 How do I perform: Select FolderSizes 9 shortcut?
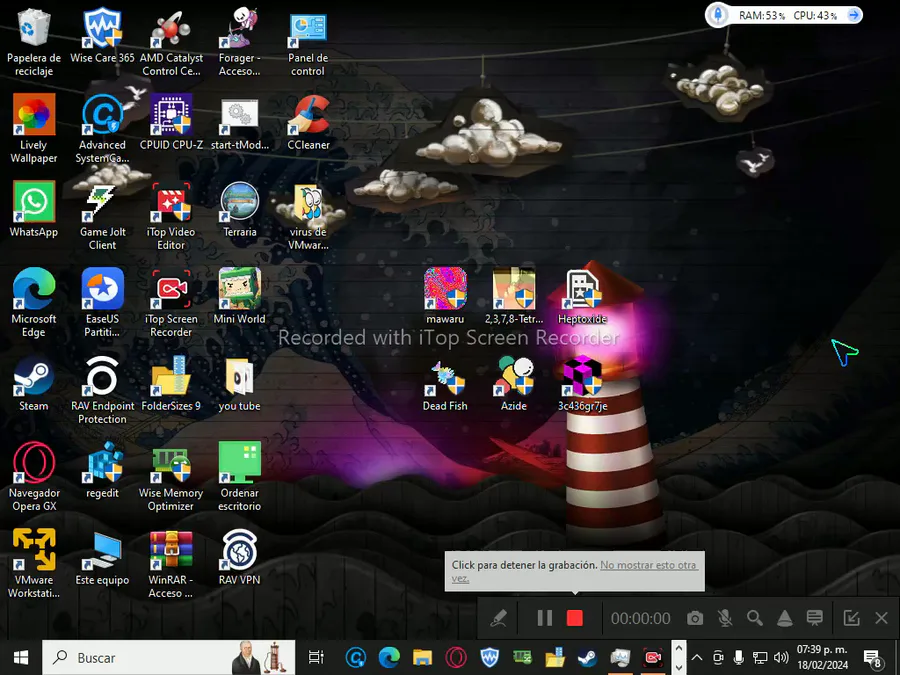point(171,383)
